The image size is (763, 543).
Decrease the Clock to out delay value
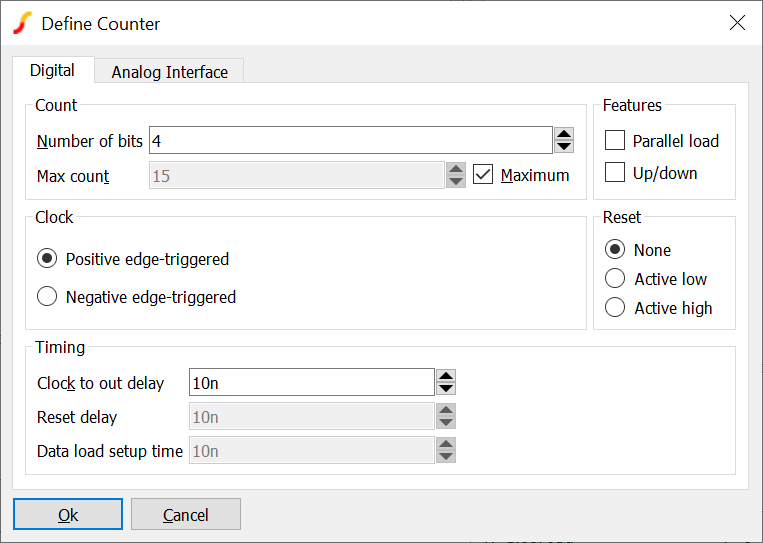coord(446,388)
